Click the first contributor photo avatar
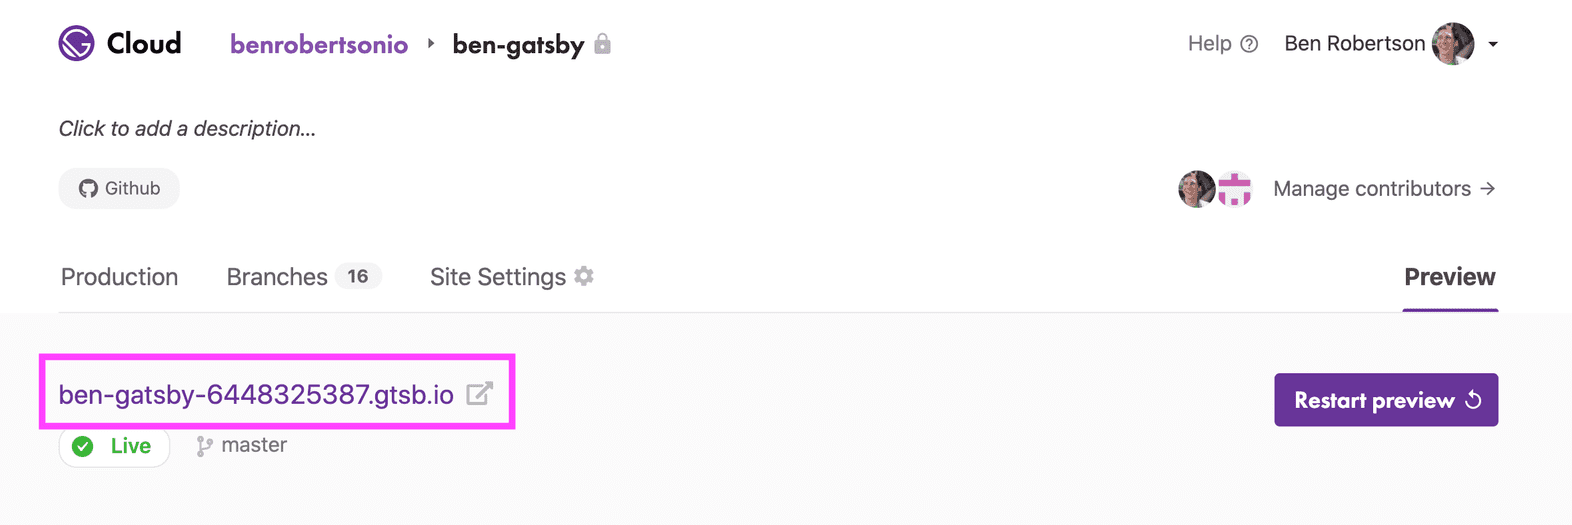This screenshot has height=525, width=1572. pos(1197,188)
